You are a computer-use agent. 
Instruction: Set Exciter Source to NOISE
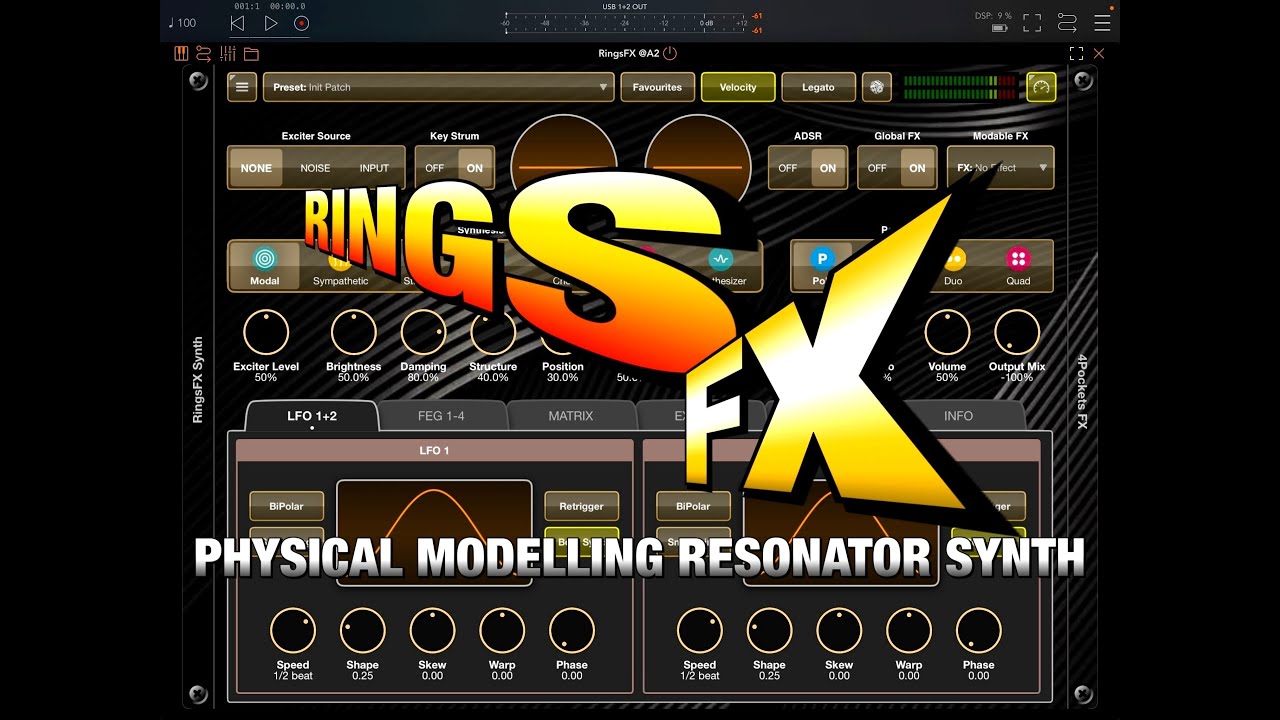point(315,168)
